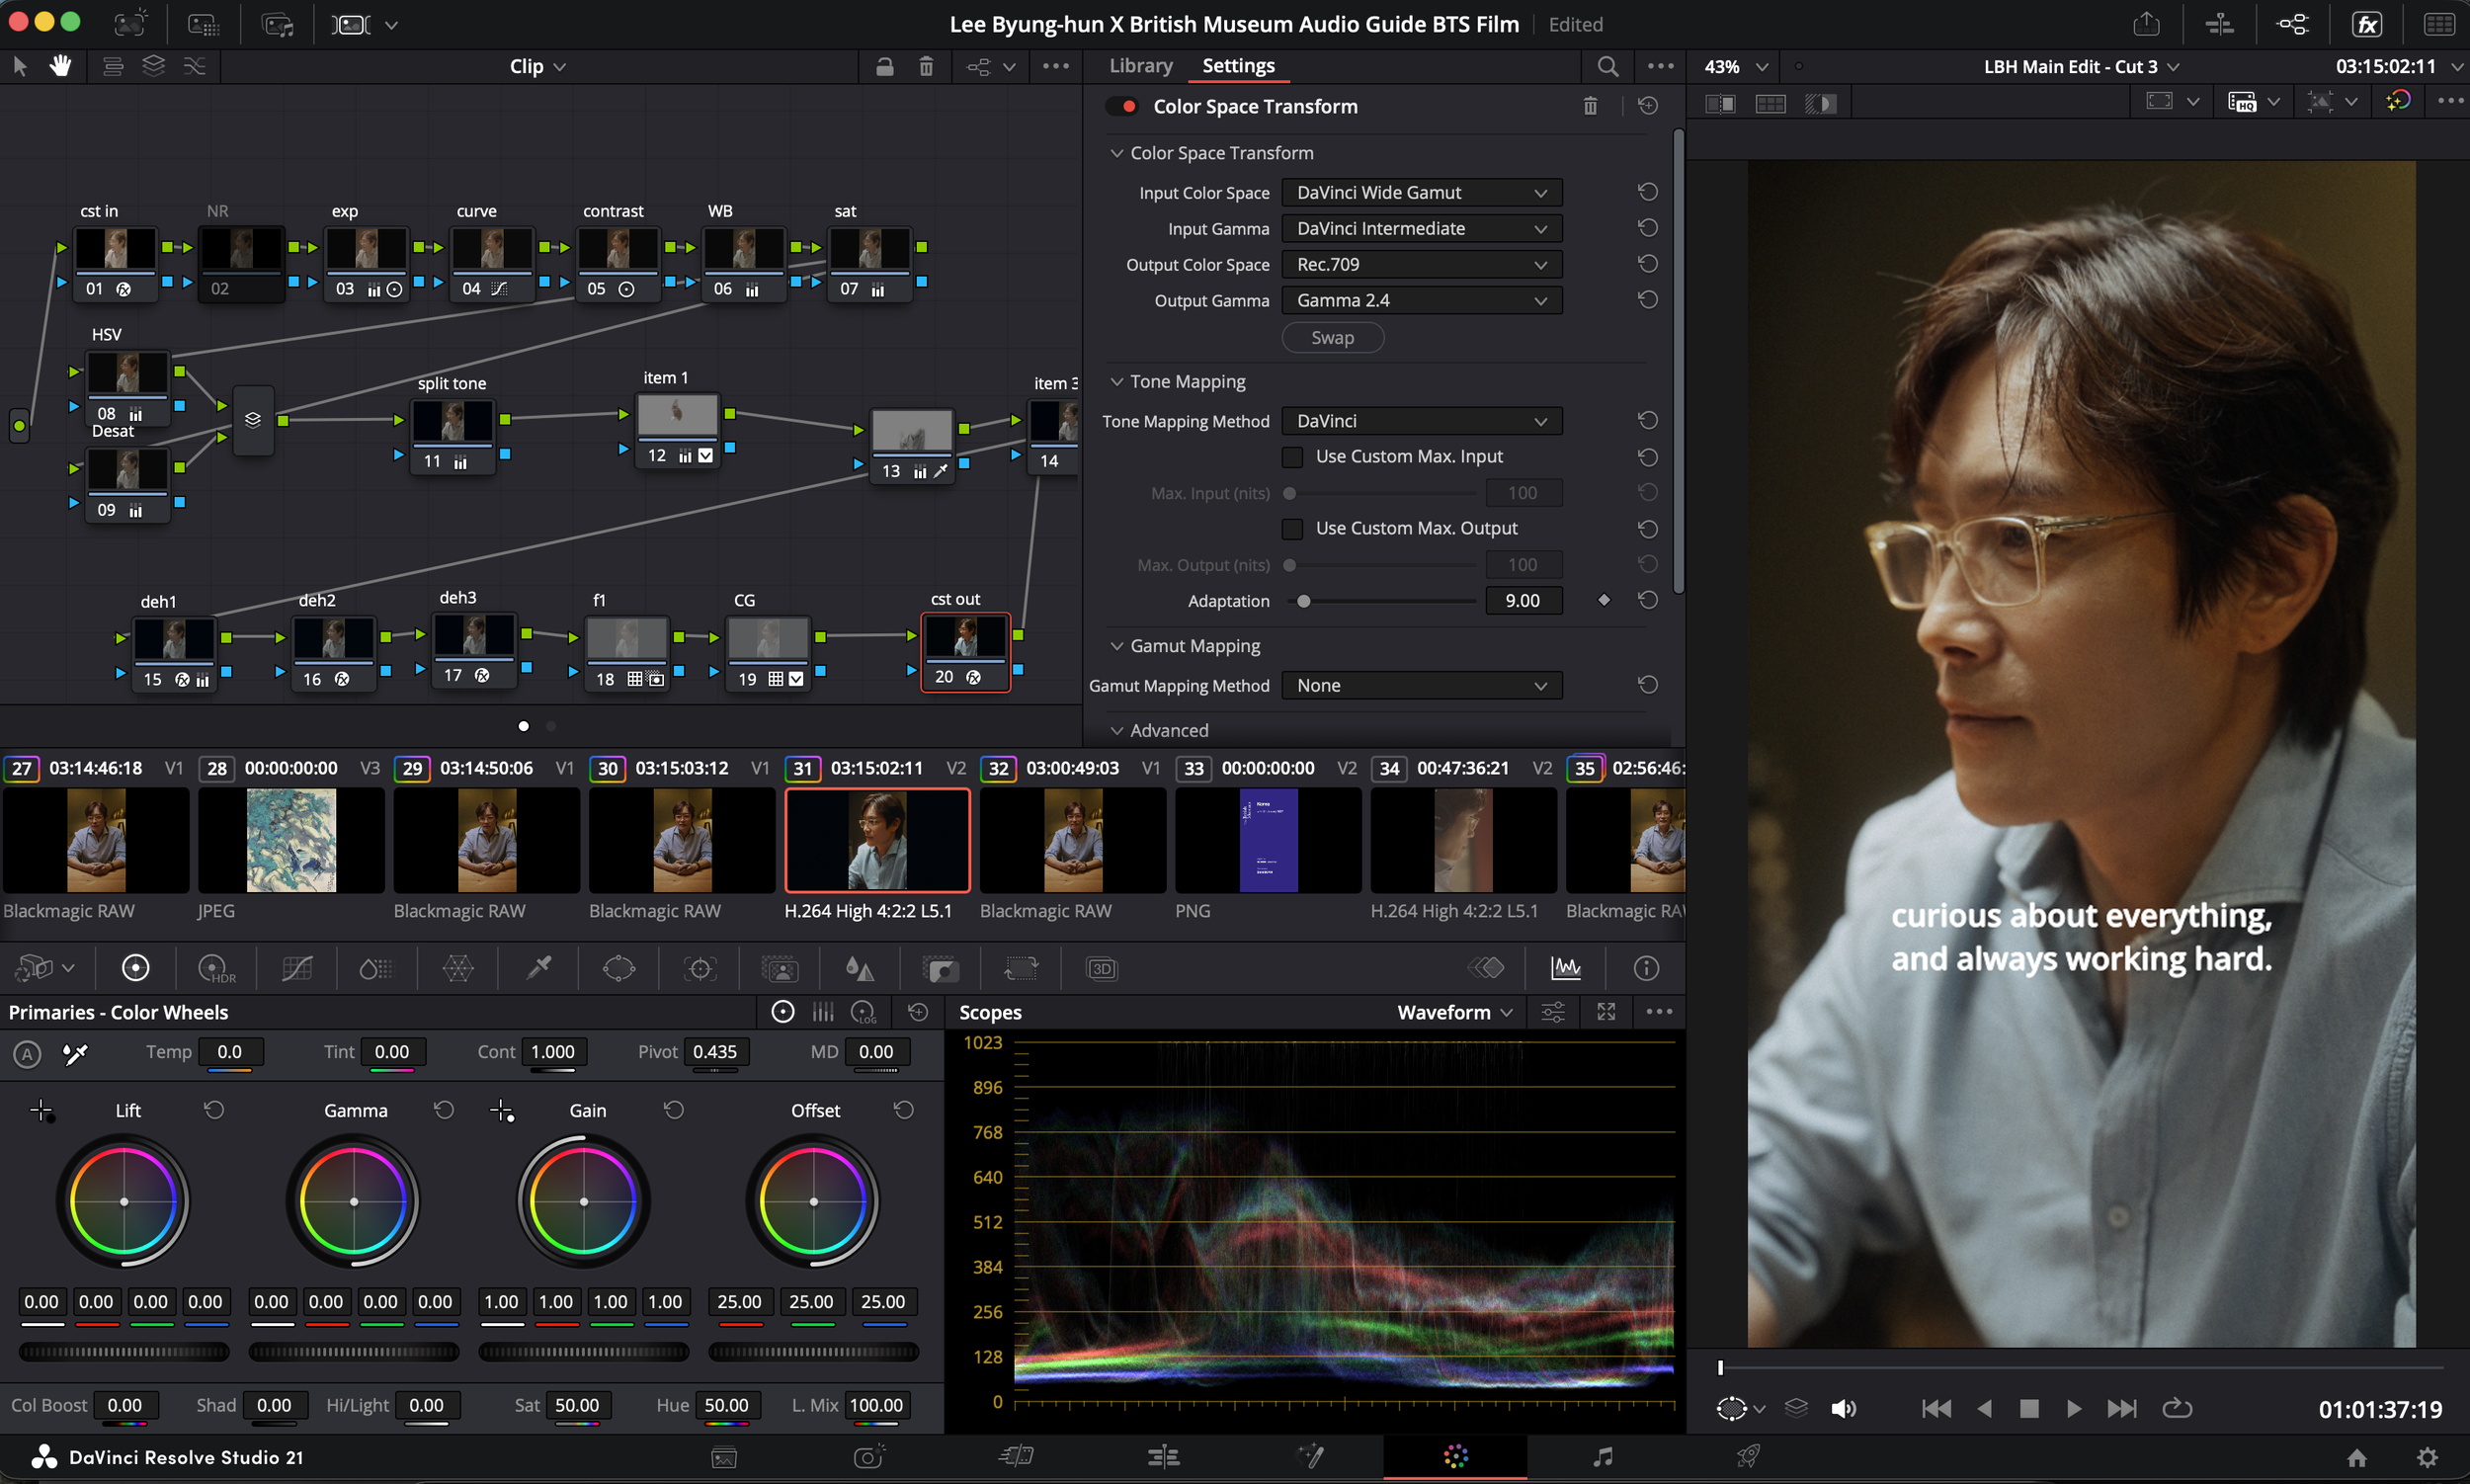This screenshot has width=2470, height=1484.
Task: Collapse the Tone Mapping section
Action: click(x=1117, y=382)
